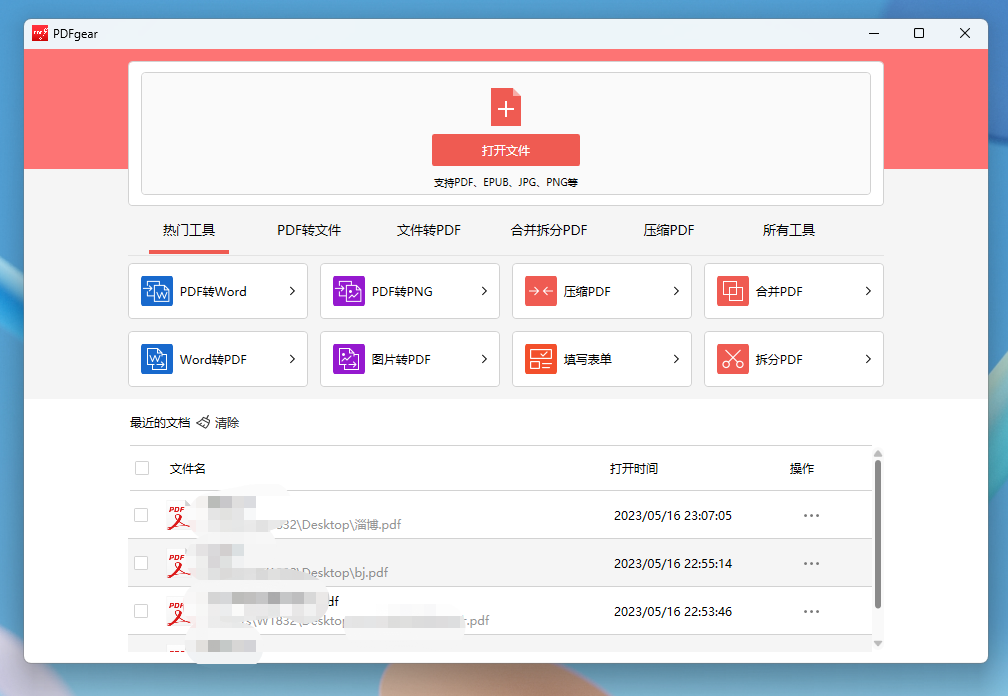Open the Word转PDF tool icon

coord(157,359)
